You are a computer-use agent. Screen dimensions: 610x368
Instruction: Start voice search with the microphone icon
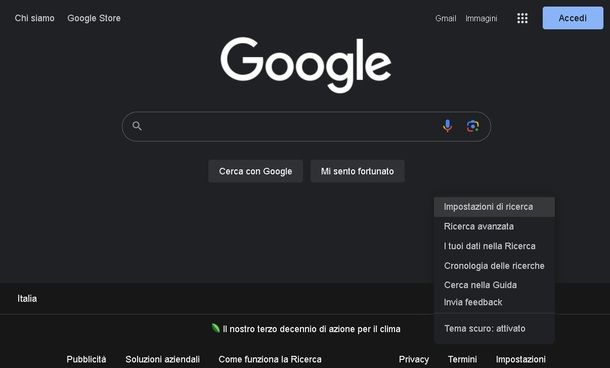447,126
